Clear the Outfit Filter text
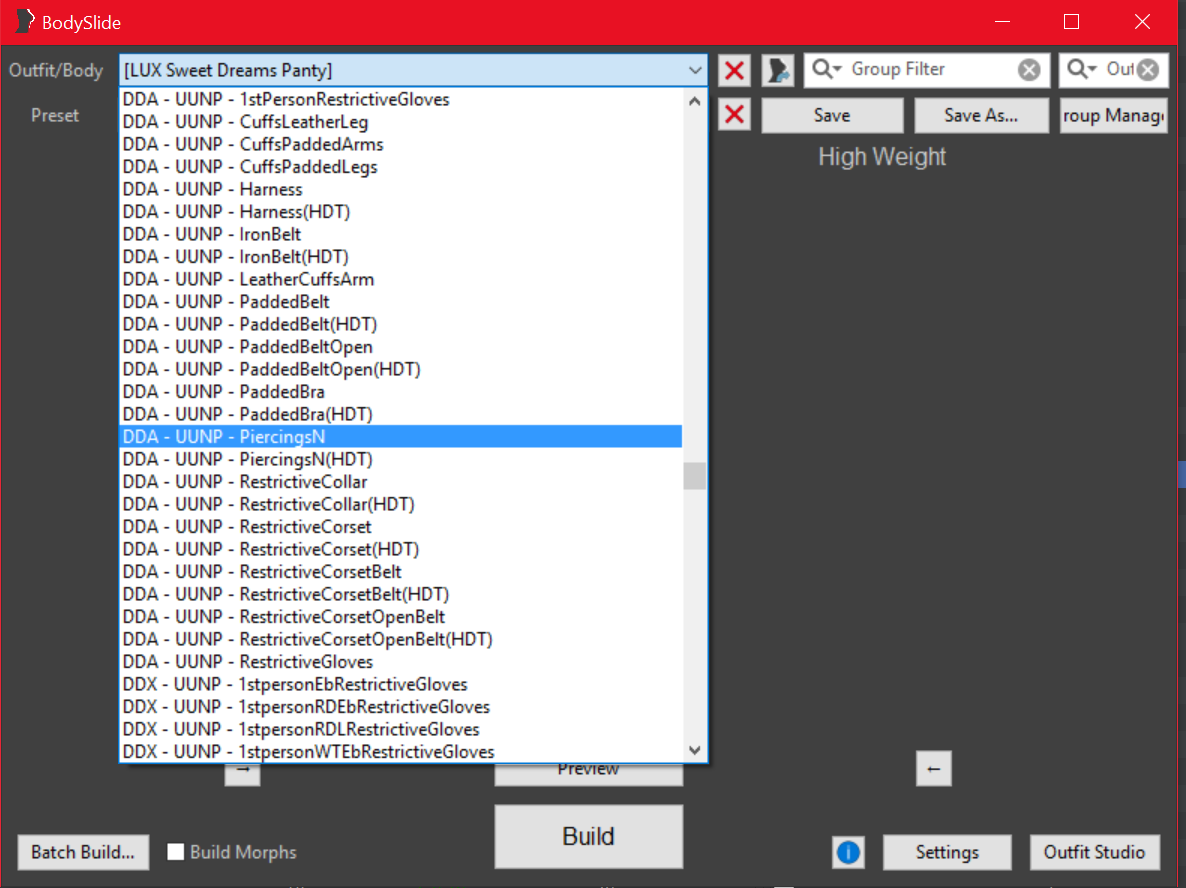This screenshot has height=888, width=1186. tap(1147, 70)
